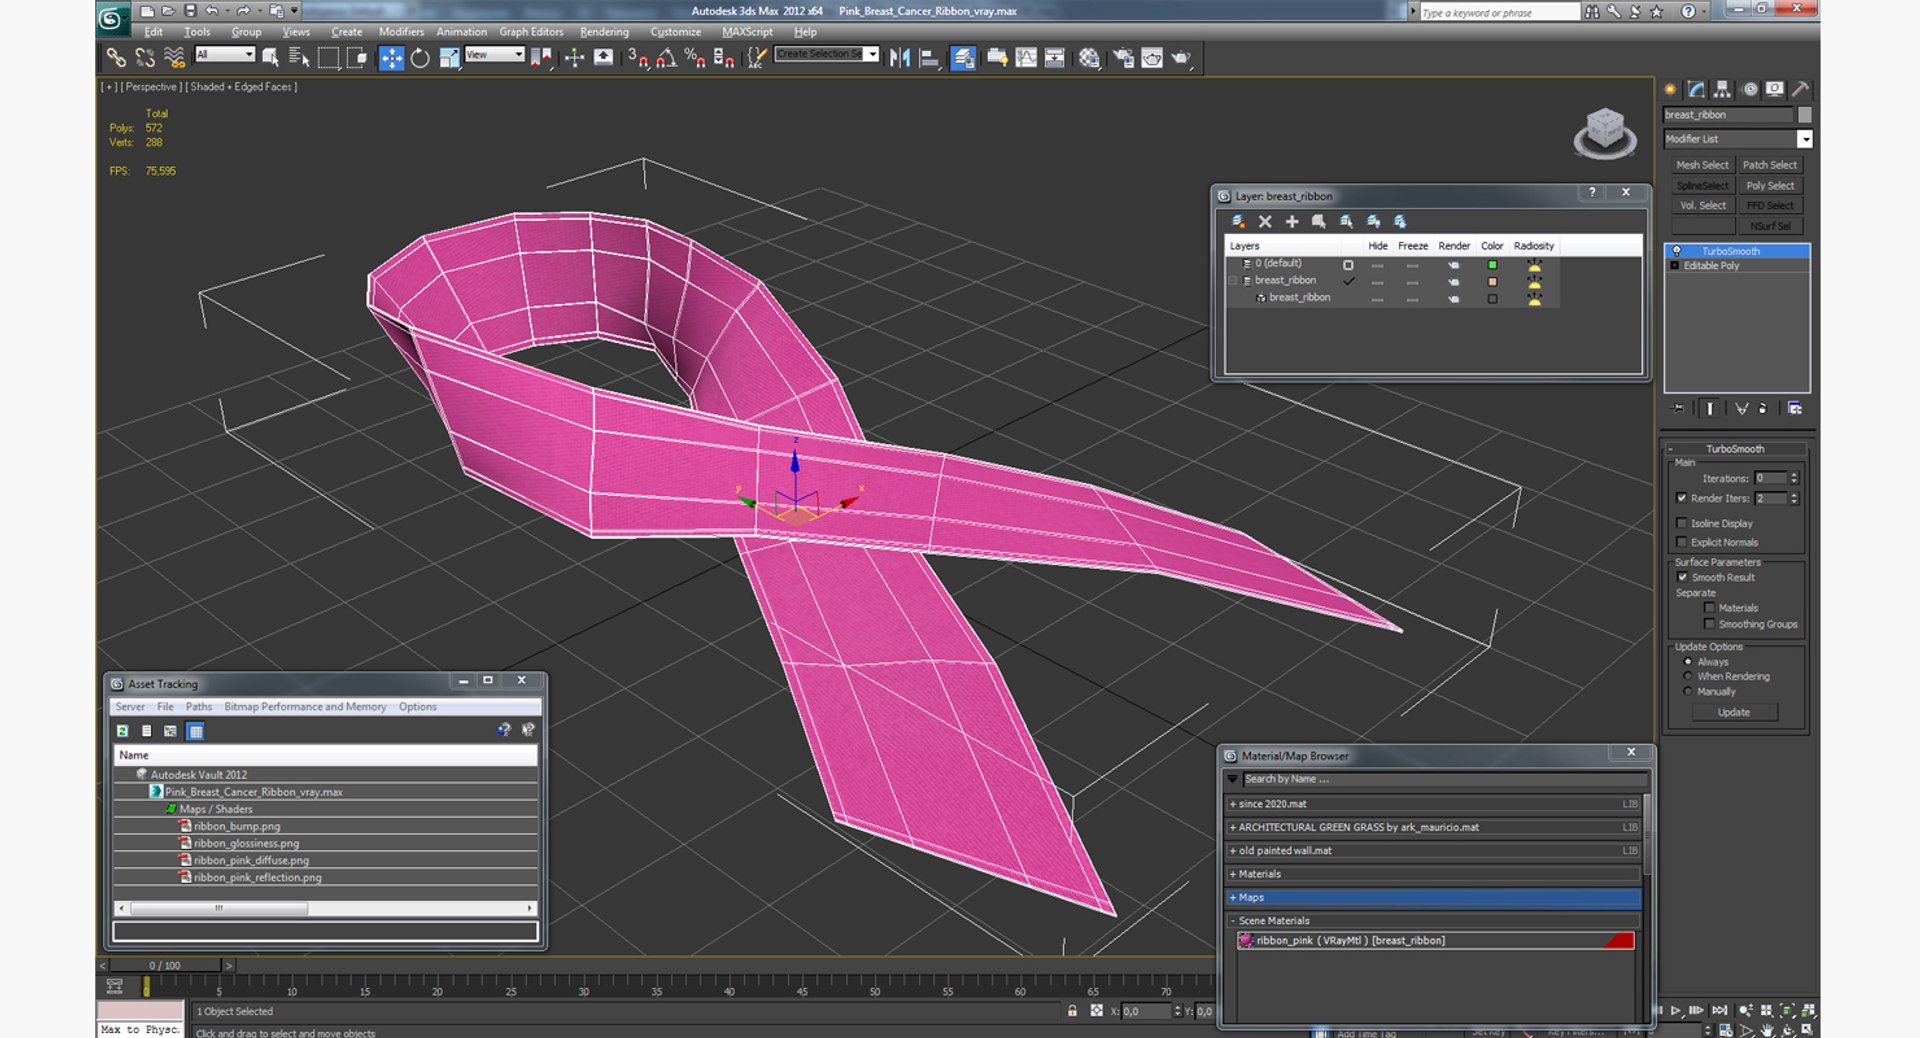Activate the Bind to Space Warp tool
Image resolution: width=1920 pixels, height=1038 pixels.
pyautogui.click(x=174, y=58)
